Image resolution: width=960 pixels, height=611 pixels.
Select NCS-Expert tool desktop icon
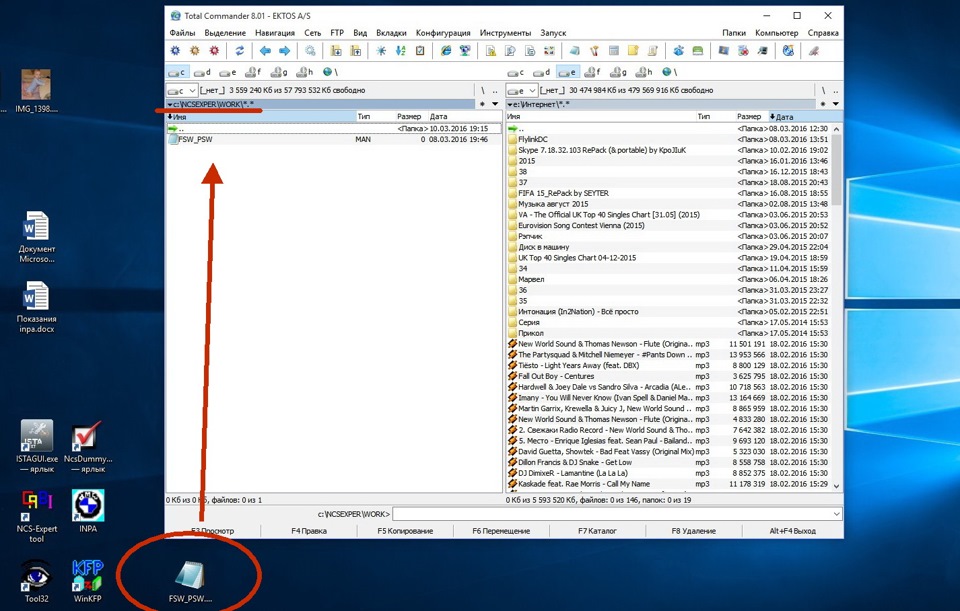(x=36, y=516)
